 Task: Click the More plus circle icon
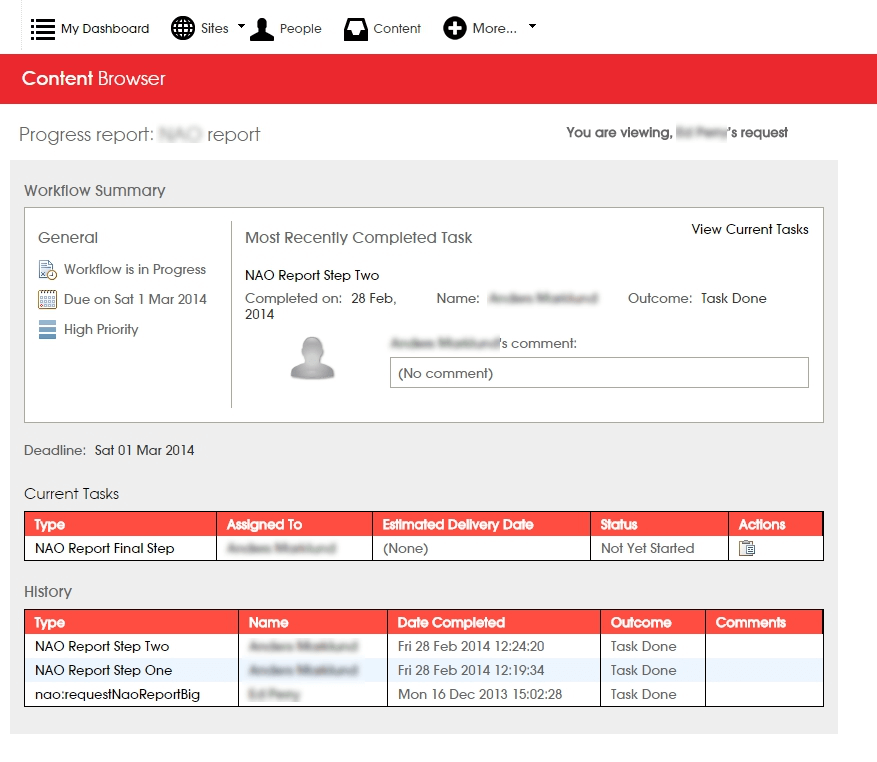455,28
